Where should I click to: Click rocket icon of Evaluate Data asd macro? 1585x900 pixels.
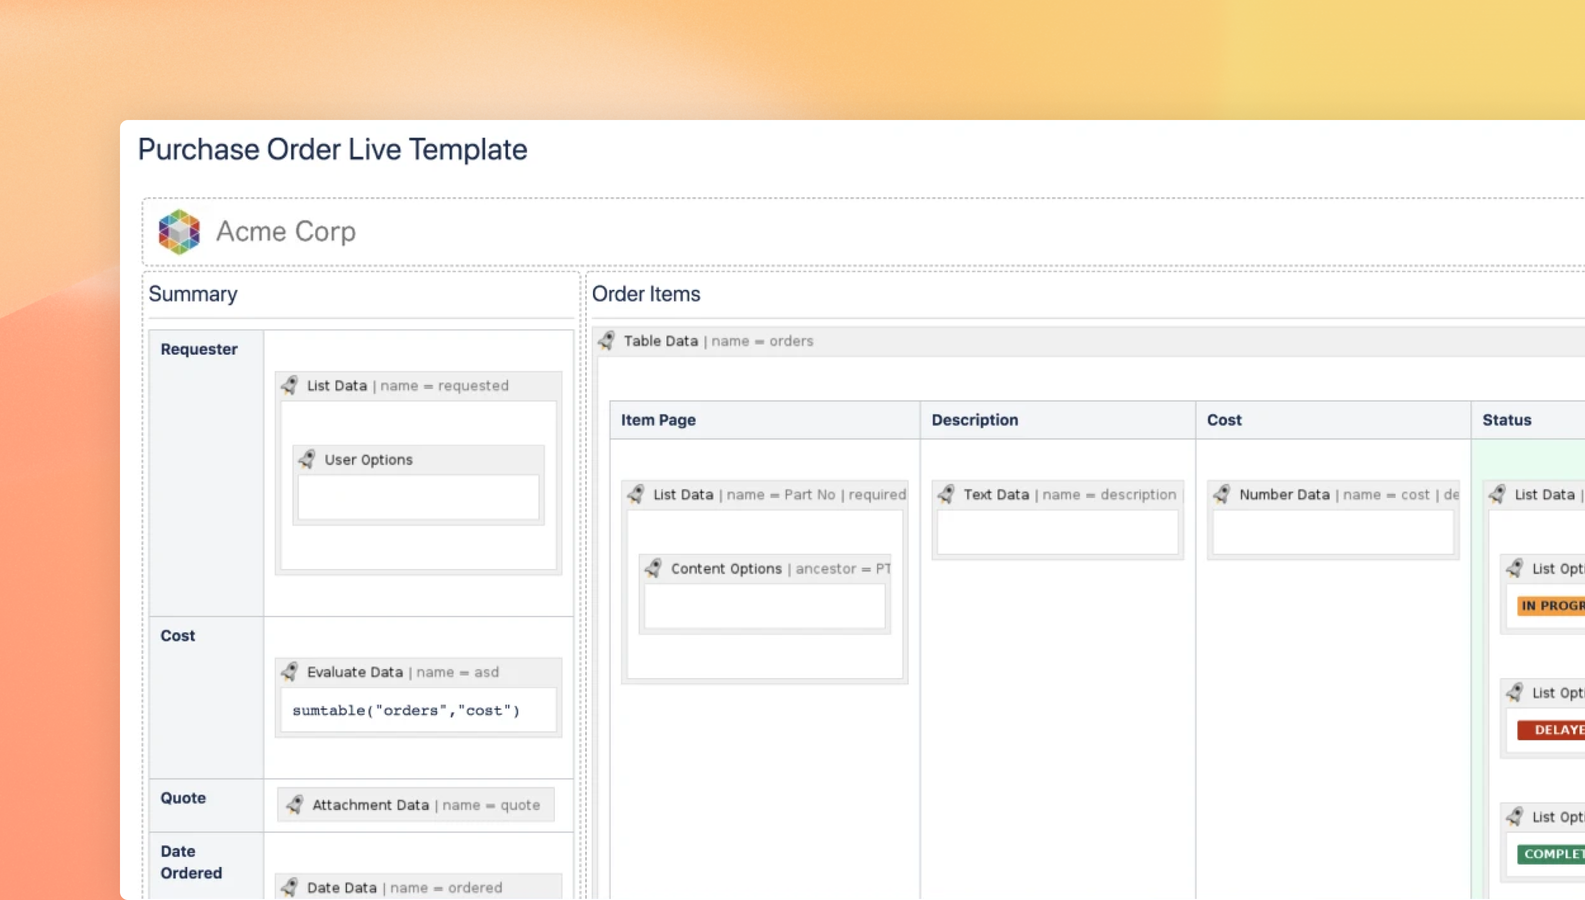[x=289, y=672]
